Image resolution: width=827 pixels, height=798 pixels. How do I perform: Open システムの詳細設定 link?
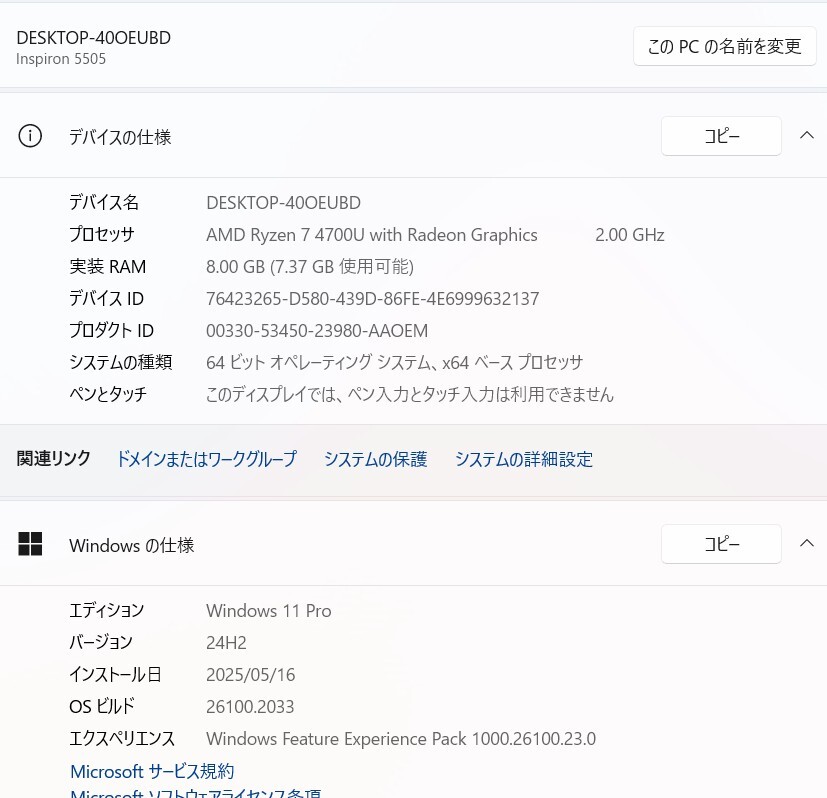pos(524,459)
